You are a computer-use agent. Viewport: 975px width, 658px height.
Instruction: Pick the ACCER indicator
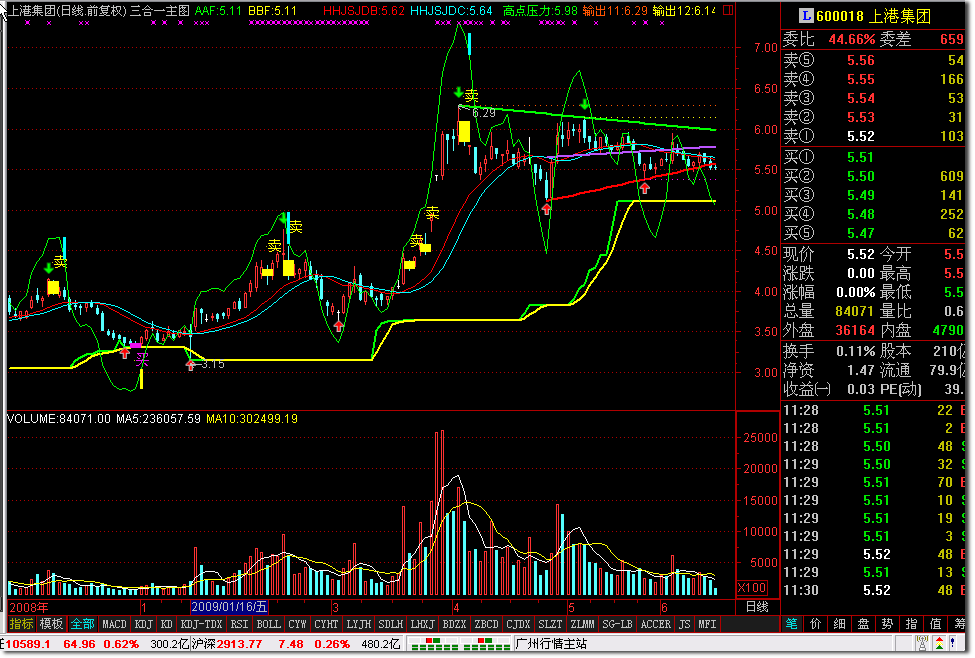(x=655, y=624)
